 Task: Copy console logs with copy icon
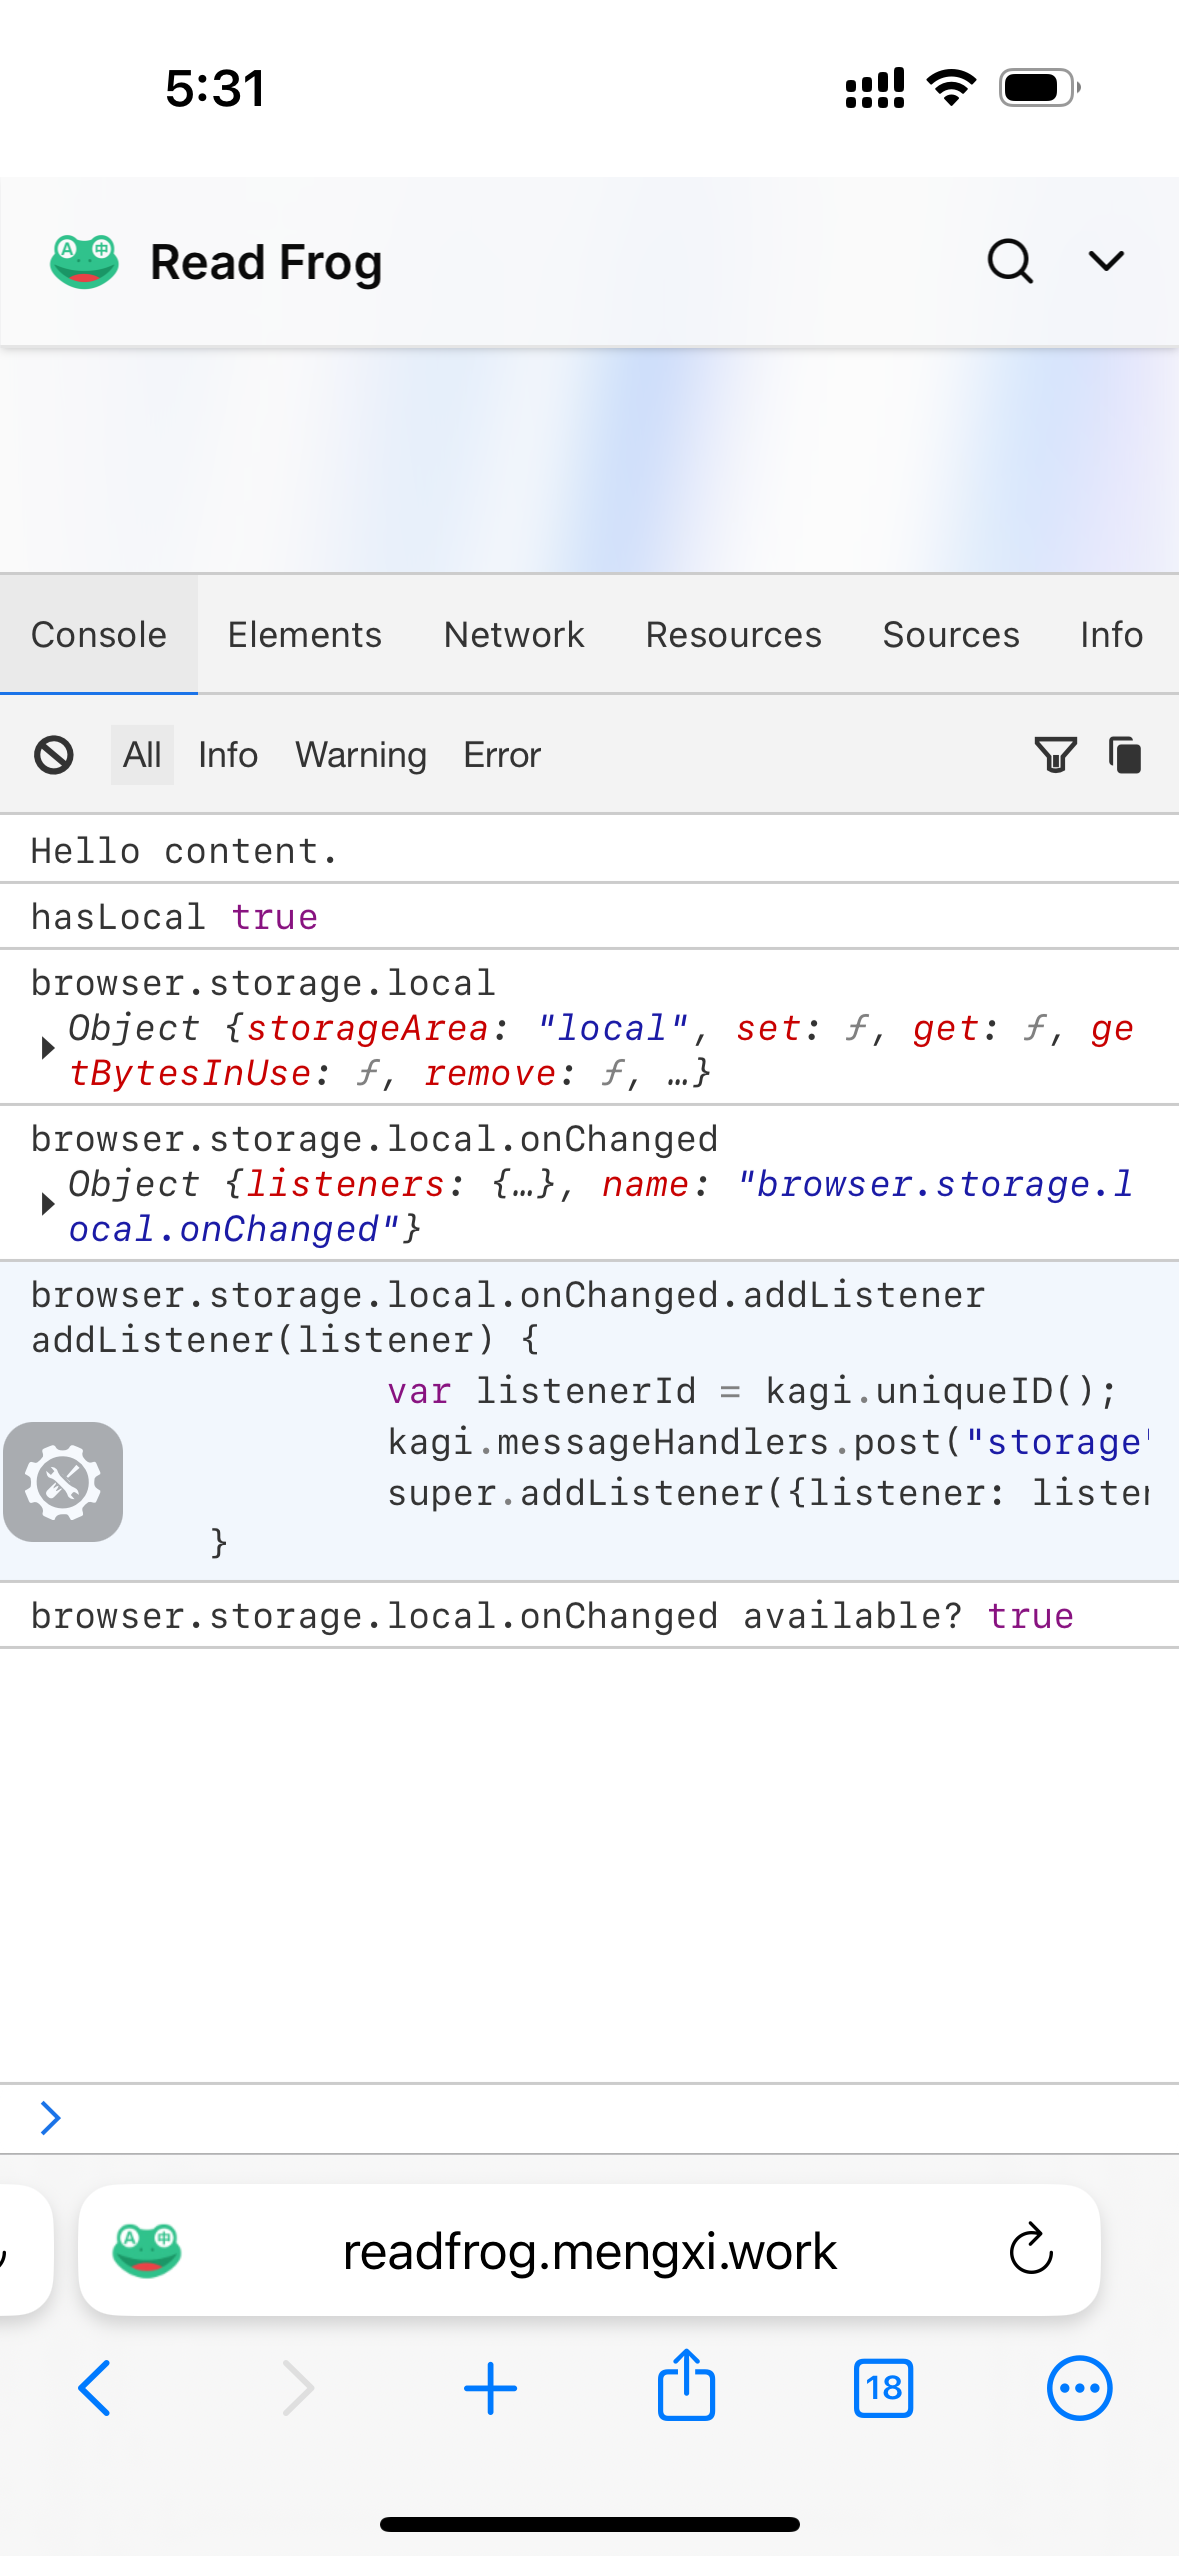click(x=1125, y=755)
